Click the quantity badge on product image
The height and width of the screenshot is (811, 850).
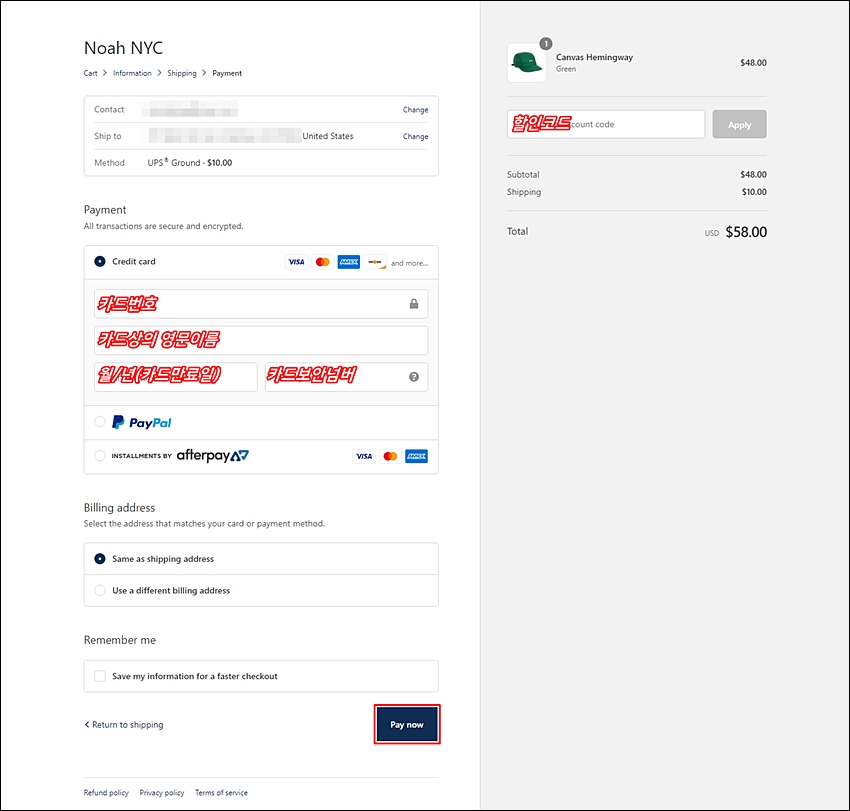(546, 43)
